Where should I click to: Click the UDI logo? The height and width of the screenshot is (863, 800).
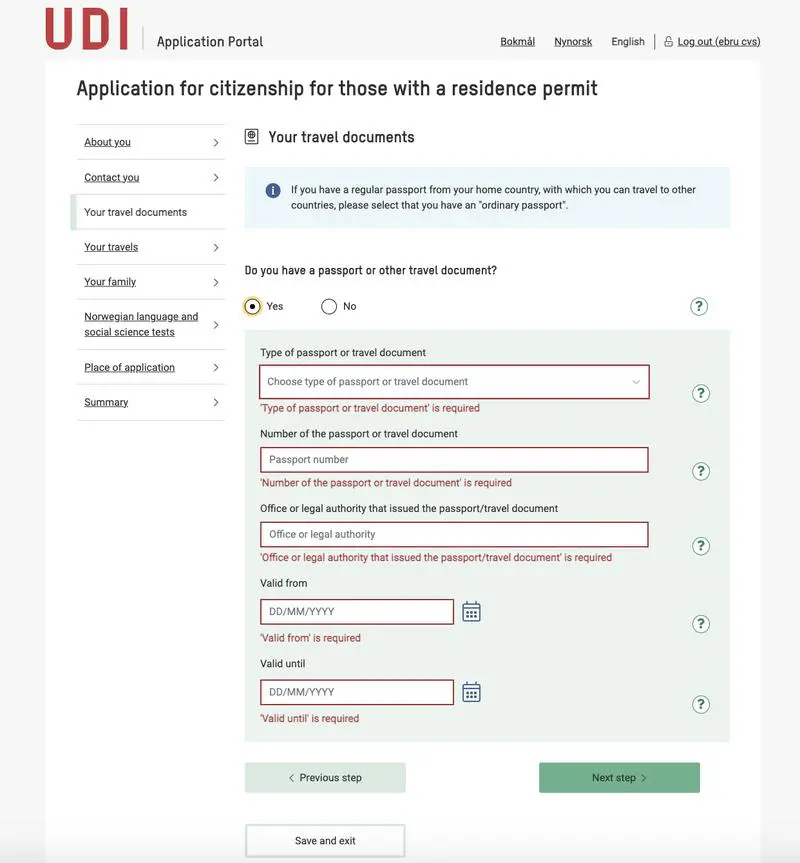87,29
